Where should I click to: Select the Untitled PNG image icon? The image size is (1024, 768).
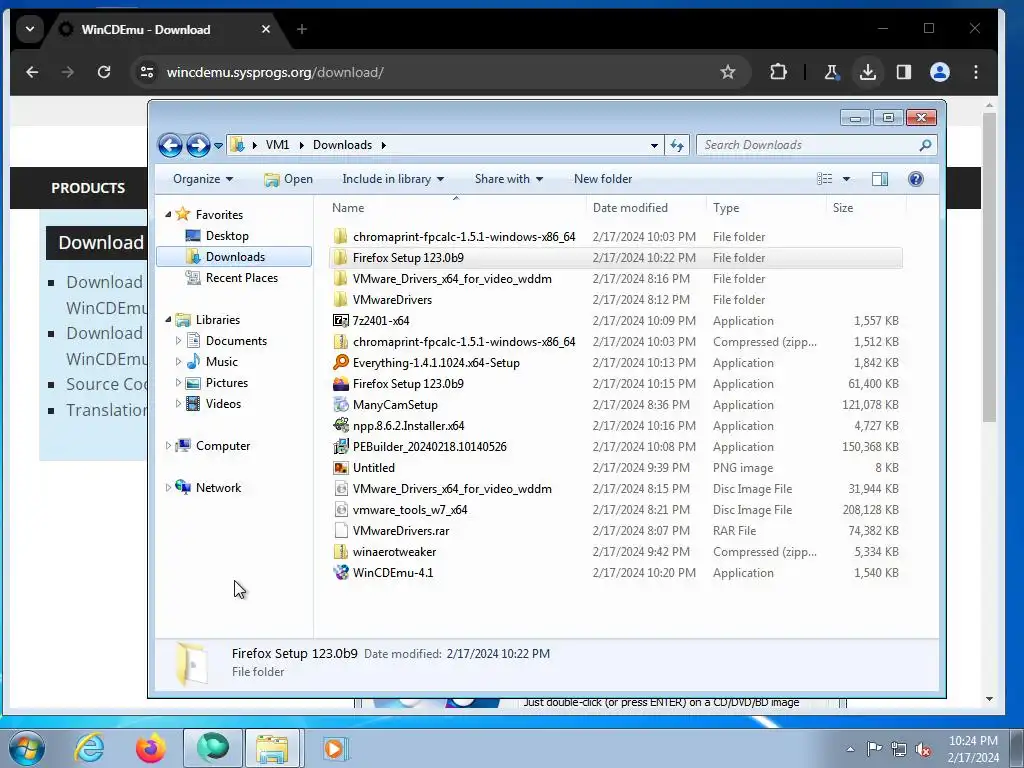pyautogui.click(x=340, y=468)
